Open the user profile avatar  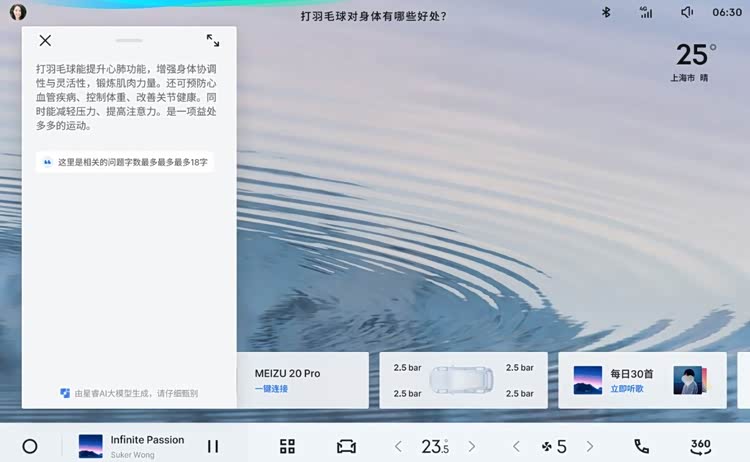18,13
